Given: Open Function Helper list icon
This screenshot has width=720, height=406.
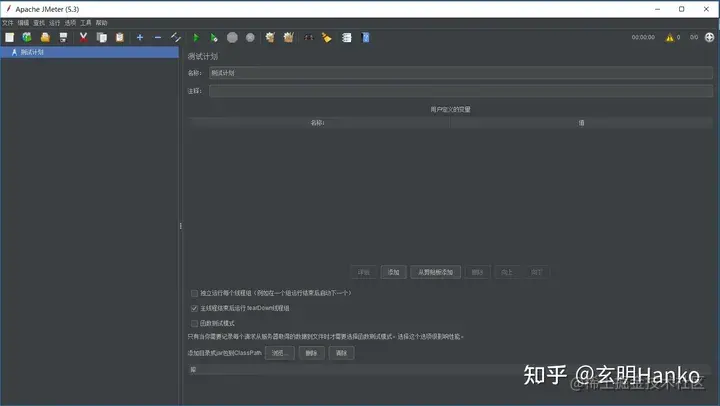Looking at the screenshot, I should pyautogui.click(x=347, y=38).
